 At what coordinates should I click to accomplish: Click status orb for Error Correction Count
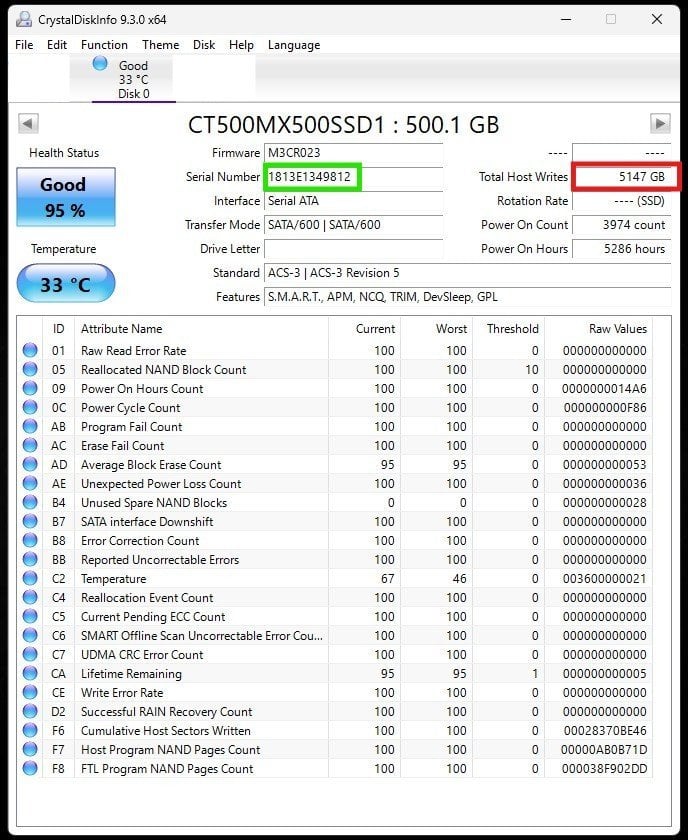click(30, 541)
